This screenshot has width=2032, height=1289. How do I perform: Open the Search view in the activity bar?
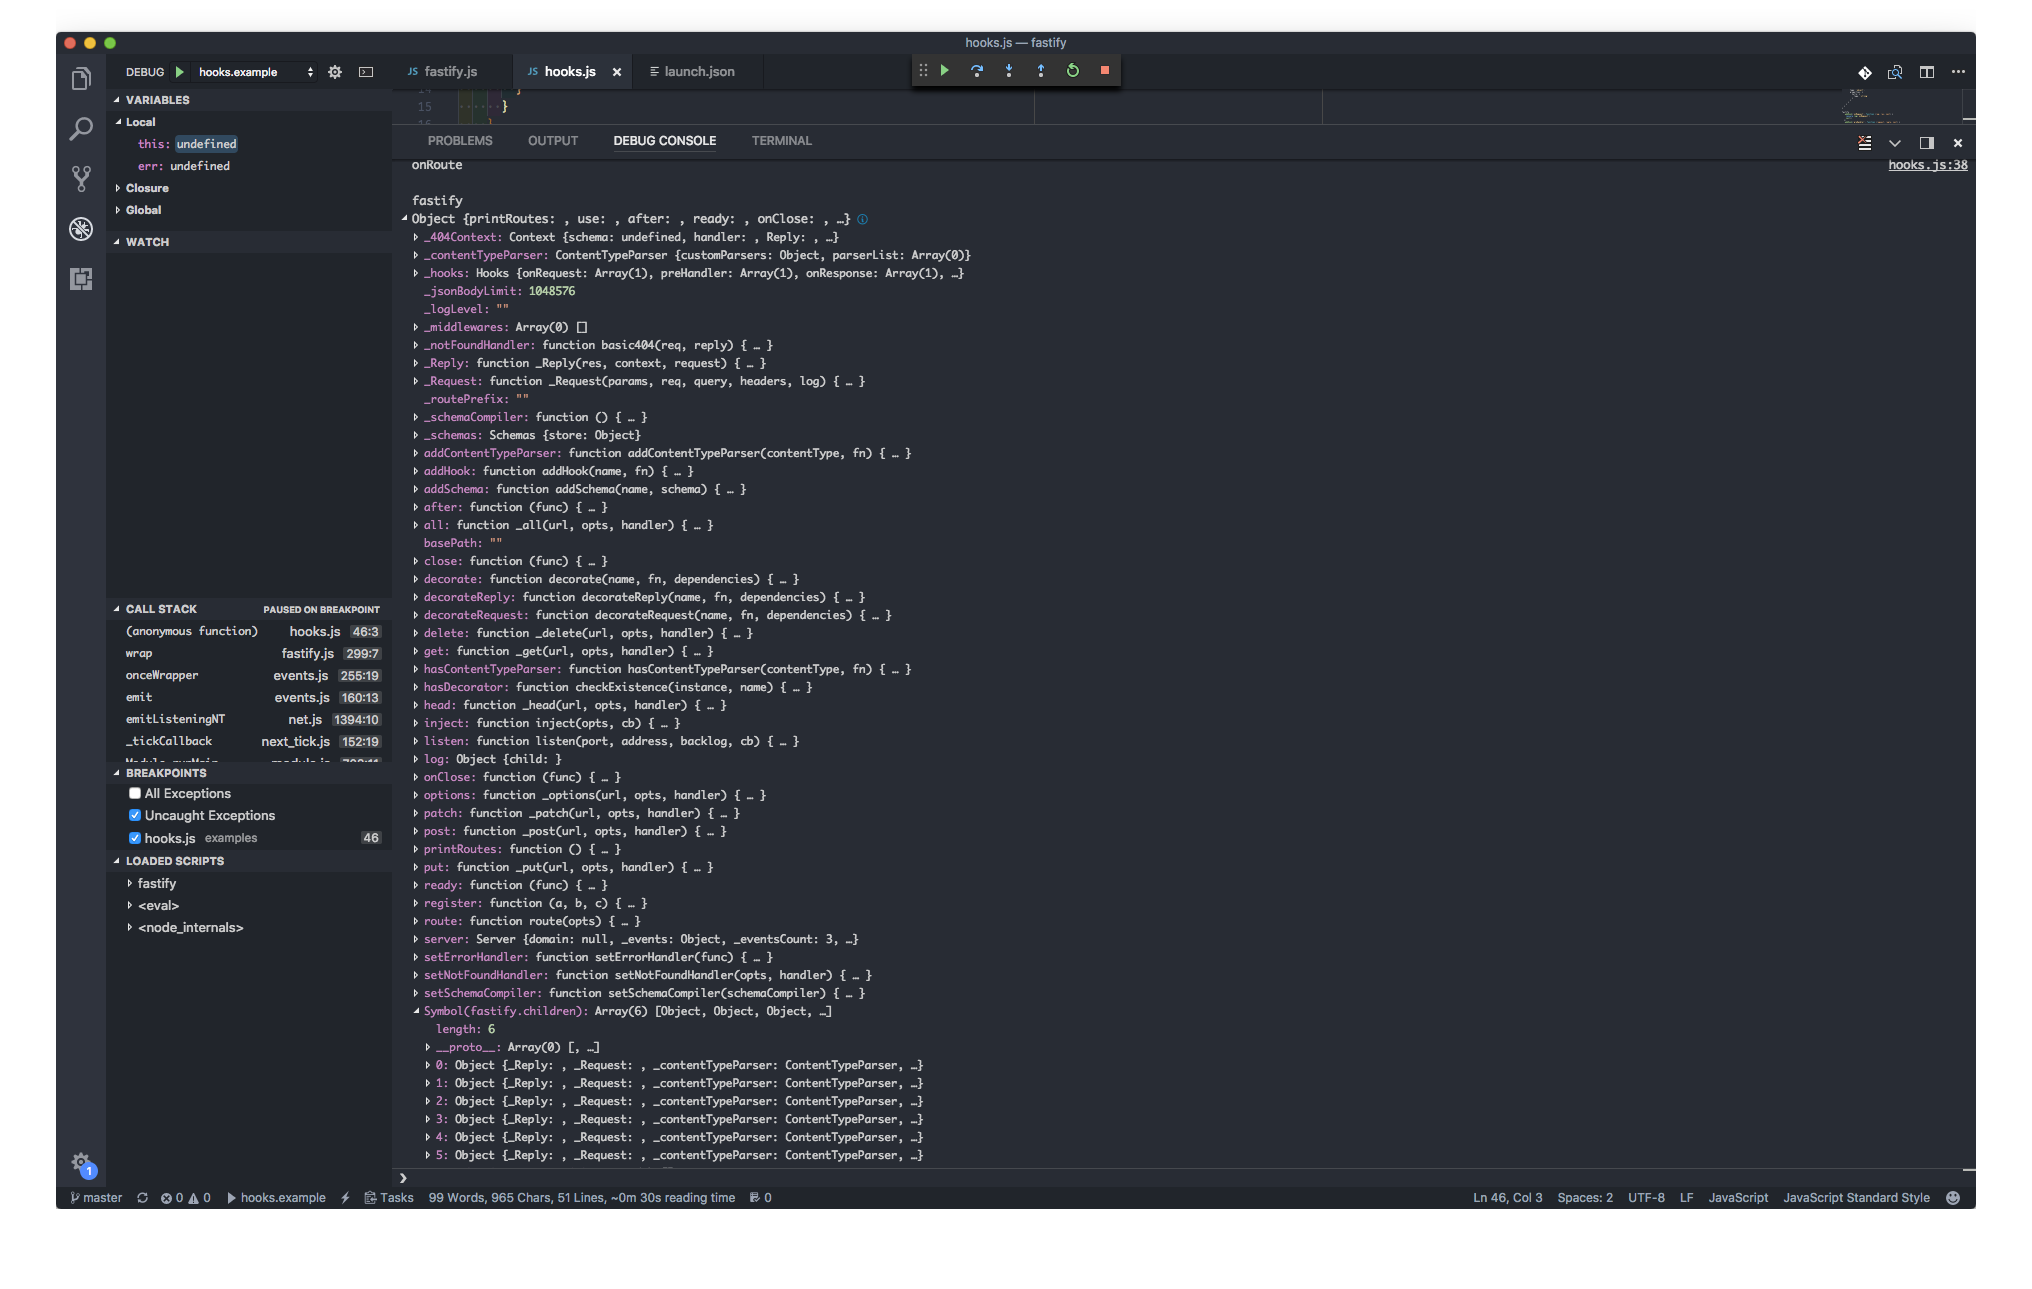point(81,130)
